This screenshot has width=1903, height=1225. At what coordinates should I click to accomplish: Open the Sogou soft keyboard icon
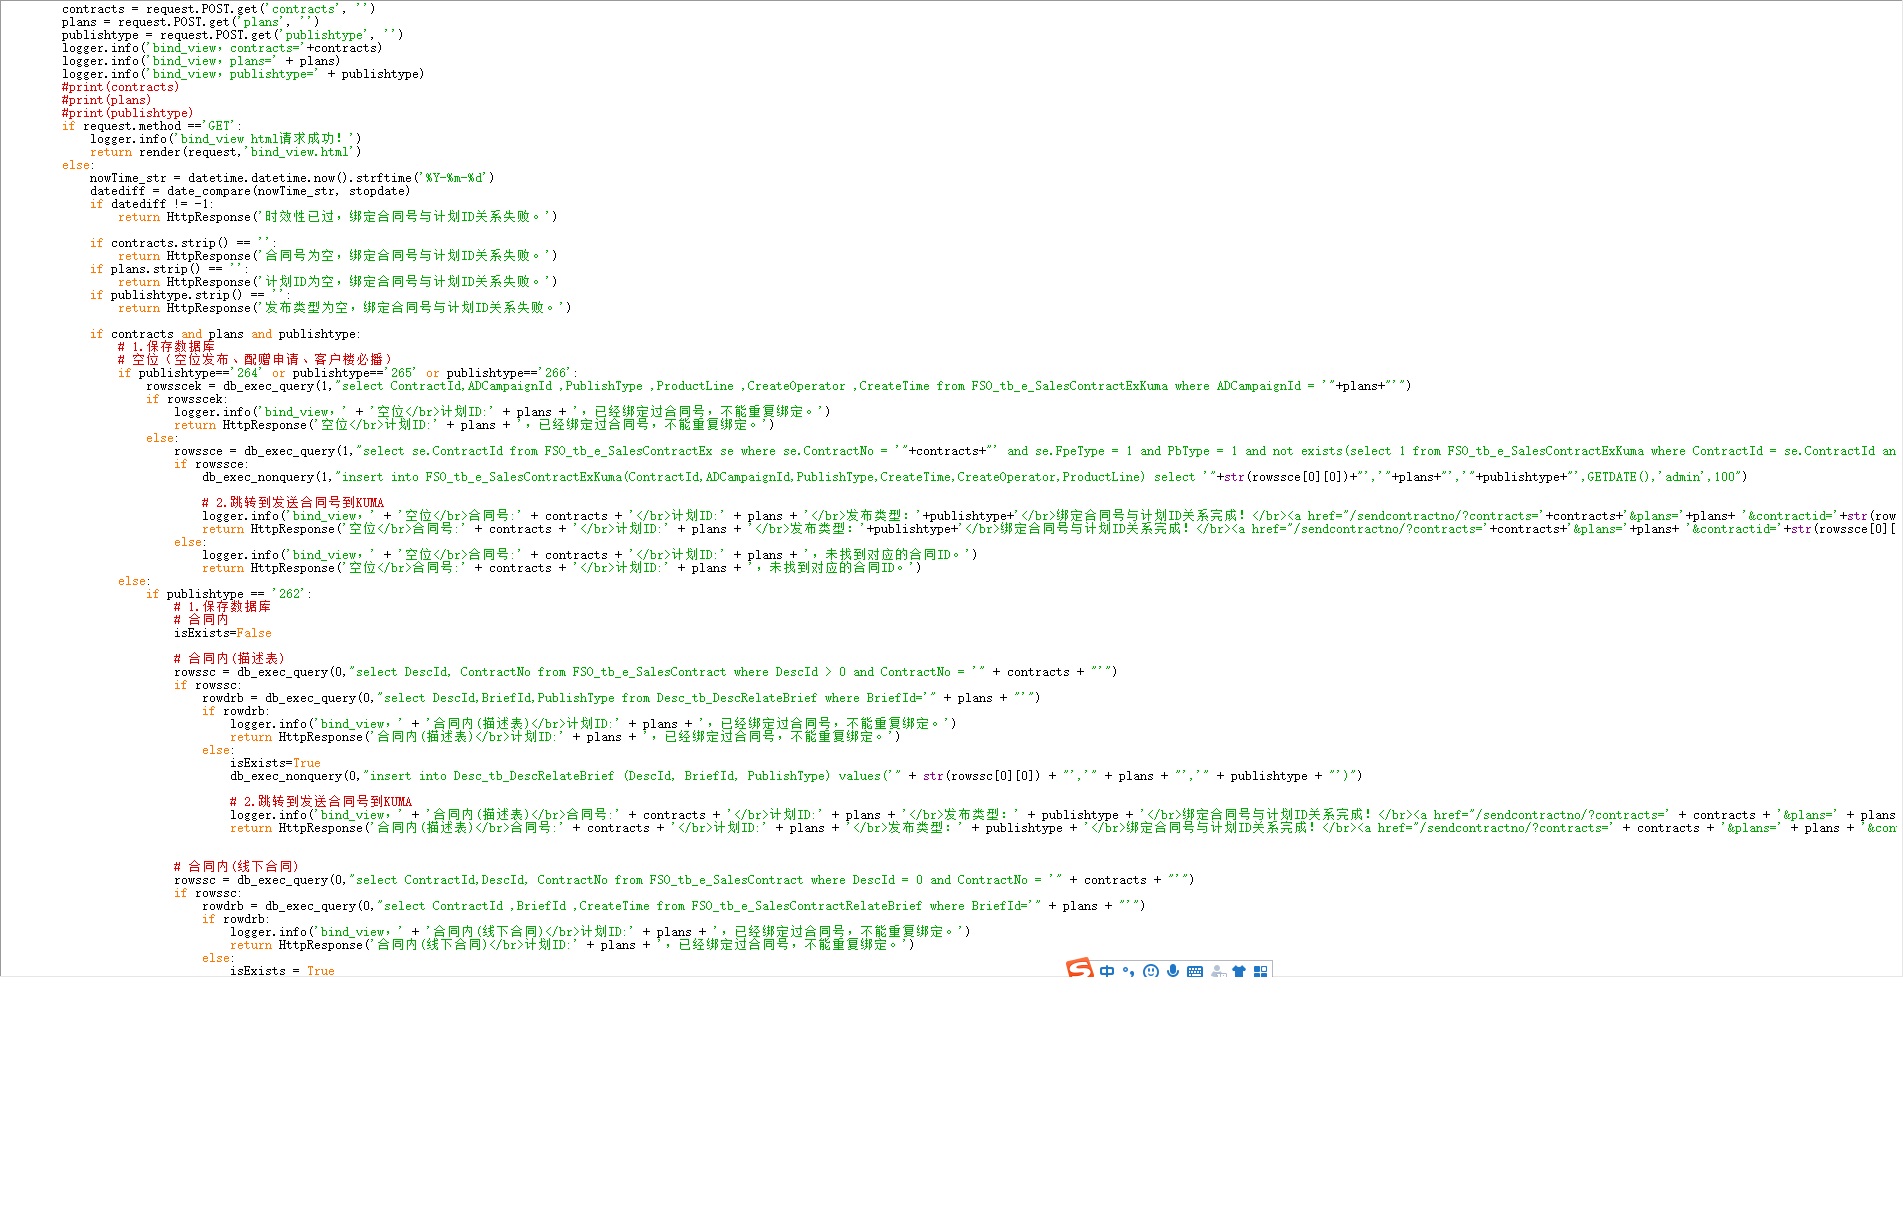point(1195,971)
